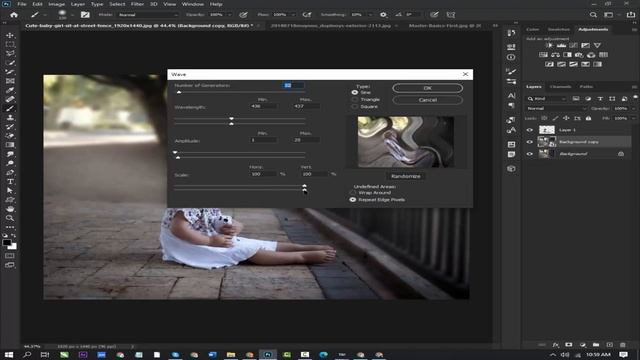Click OK in Wave dialog
Viewport: 640px width, 360px height.
(x=427, y=88)
